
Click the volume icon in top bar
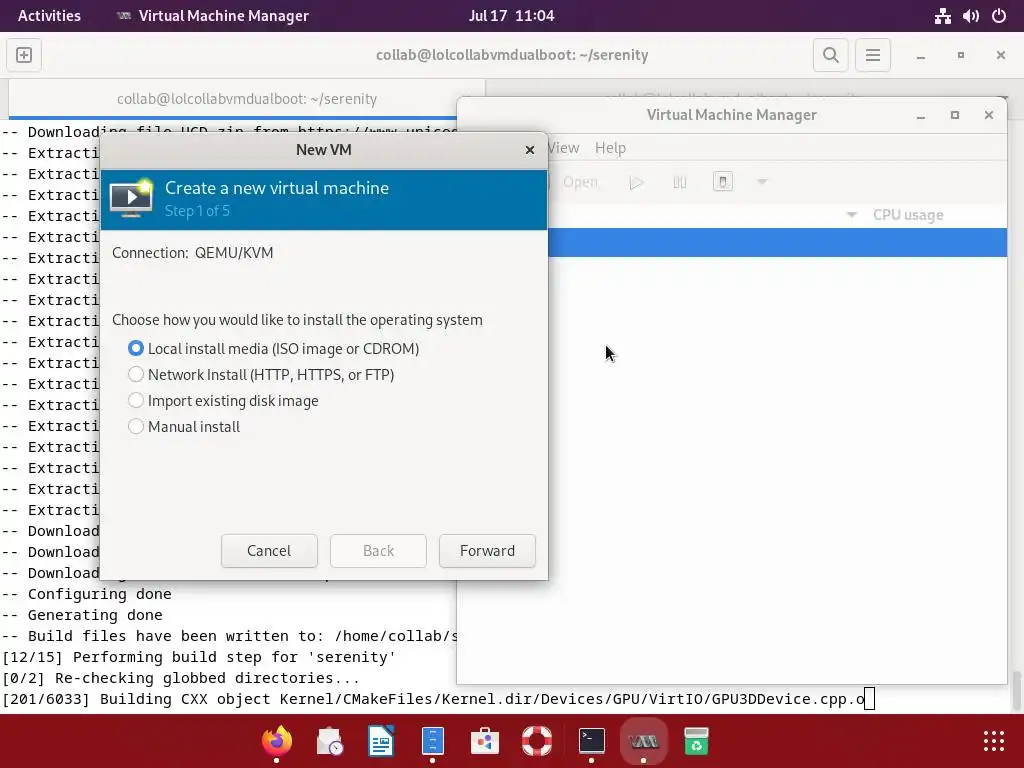[970, 16]
